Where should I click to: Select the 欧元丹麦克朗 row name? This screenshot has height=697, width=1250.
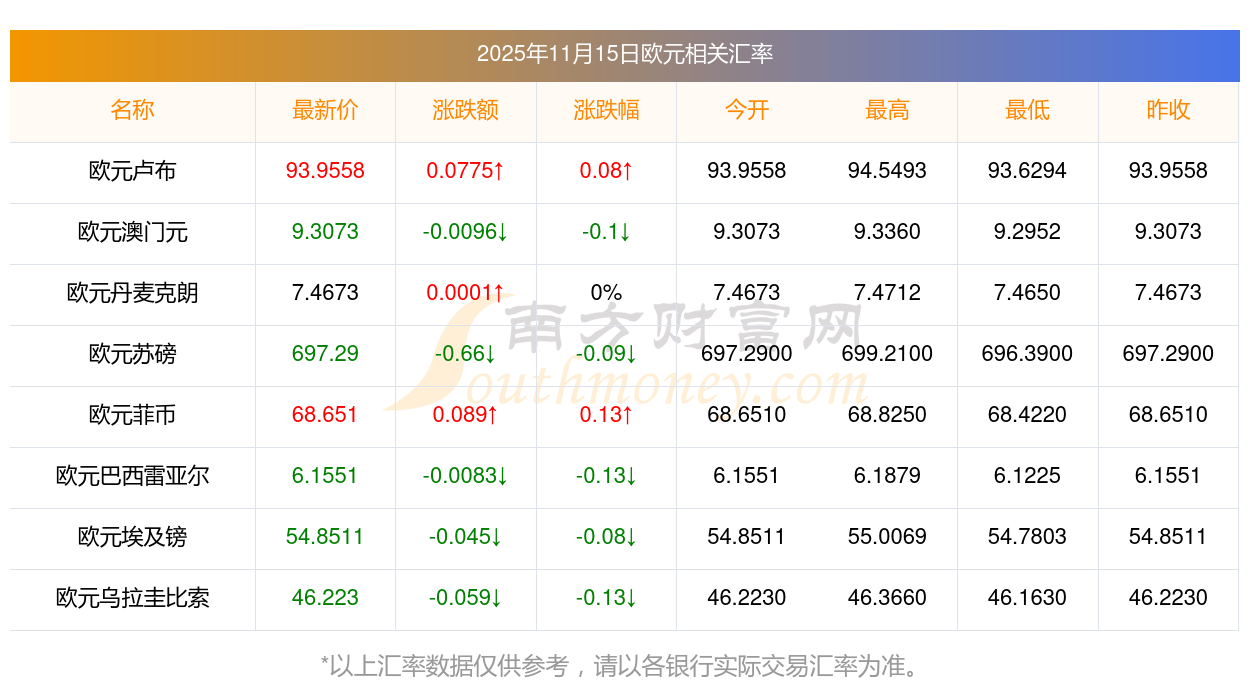point(133,293)
